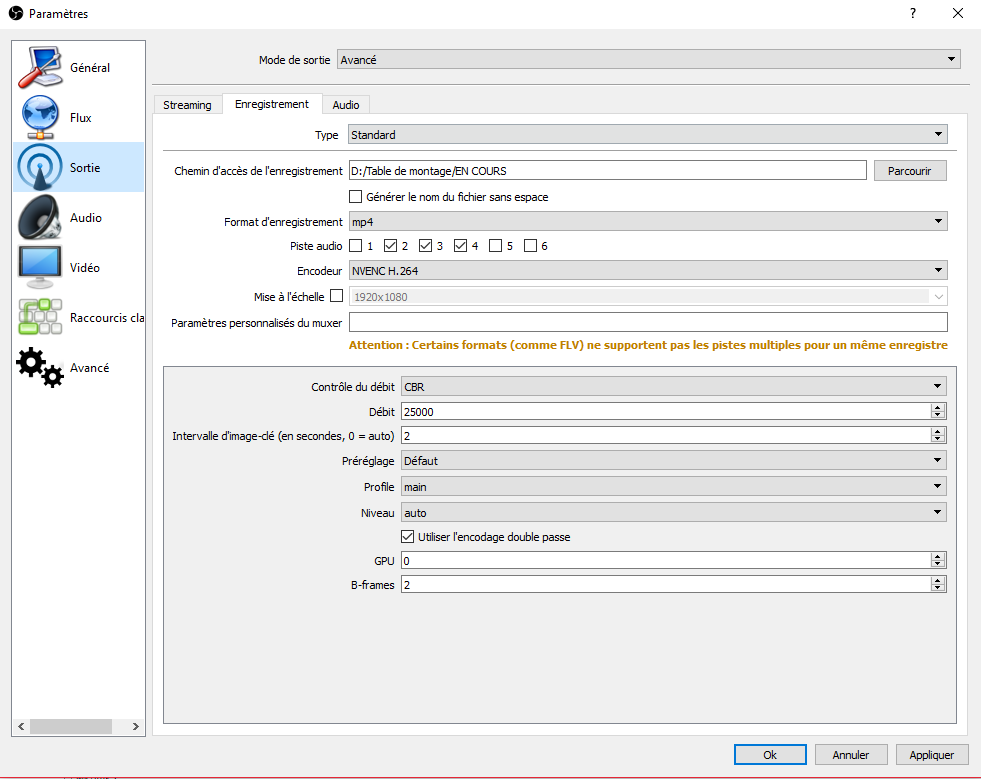Increase GPU value with up arrow
This screenshot has height=779, width=981.
coord(938,556)
